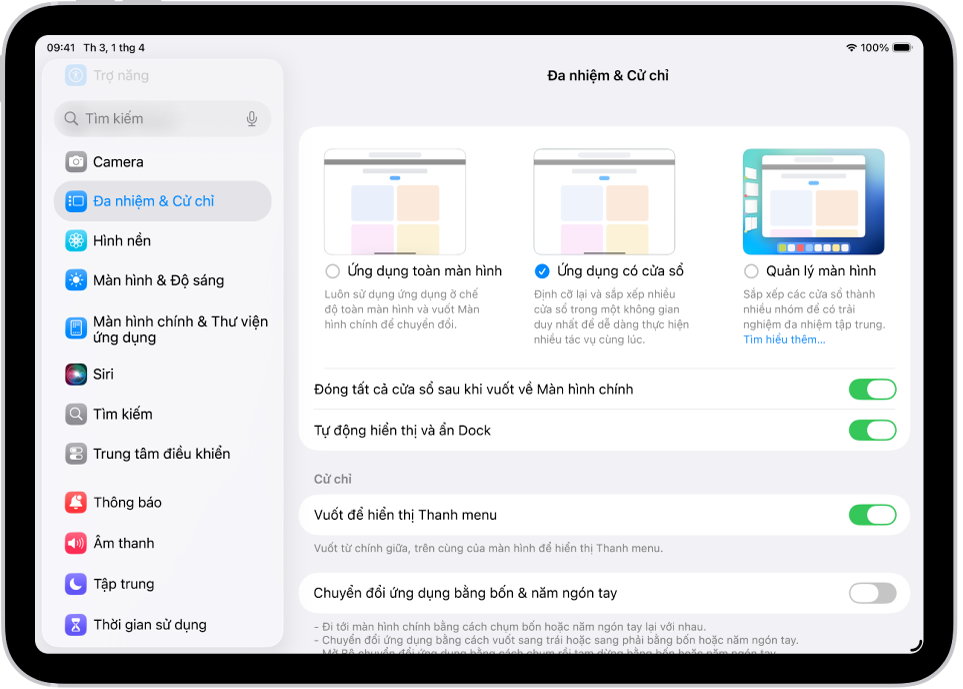Open Tập trung via the moon icon
The height and width of the screenshot is (689, 963).
(x=76, y=583)
